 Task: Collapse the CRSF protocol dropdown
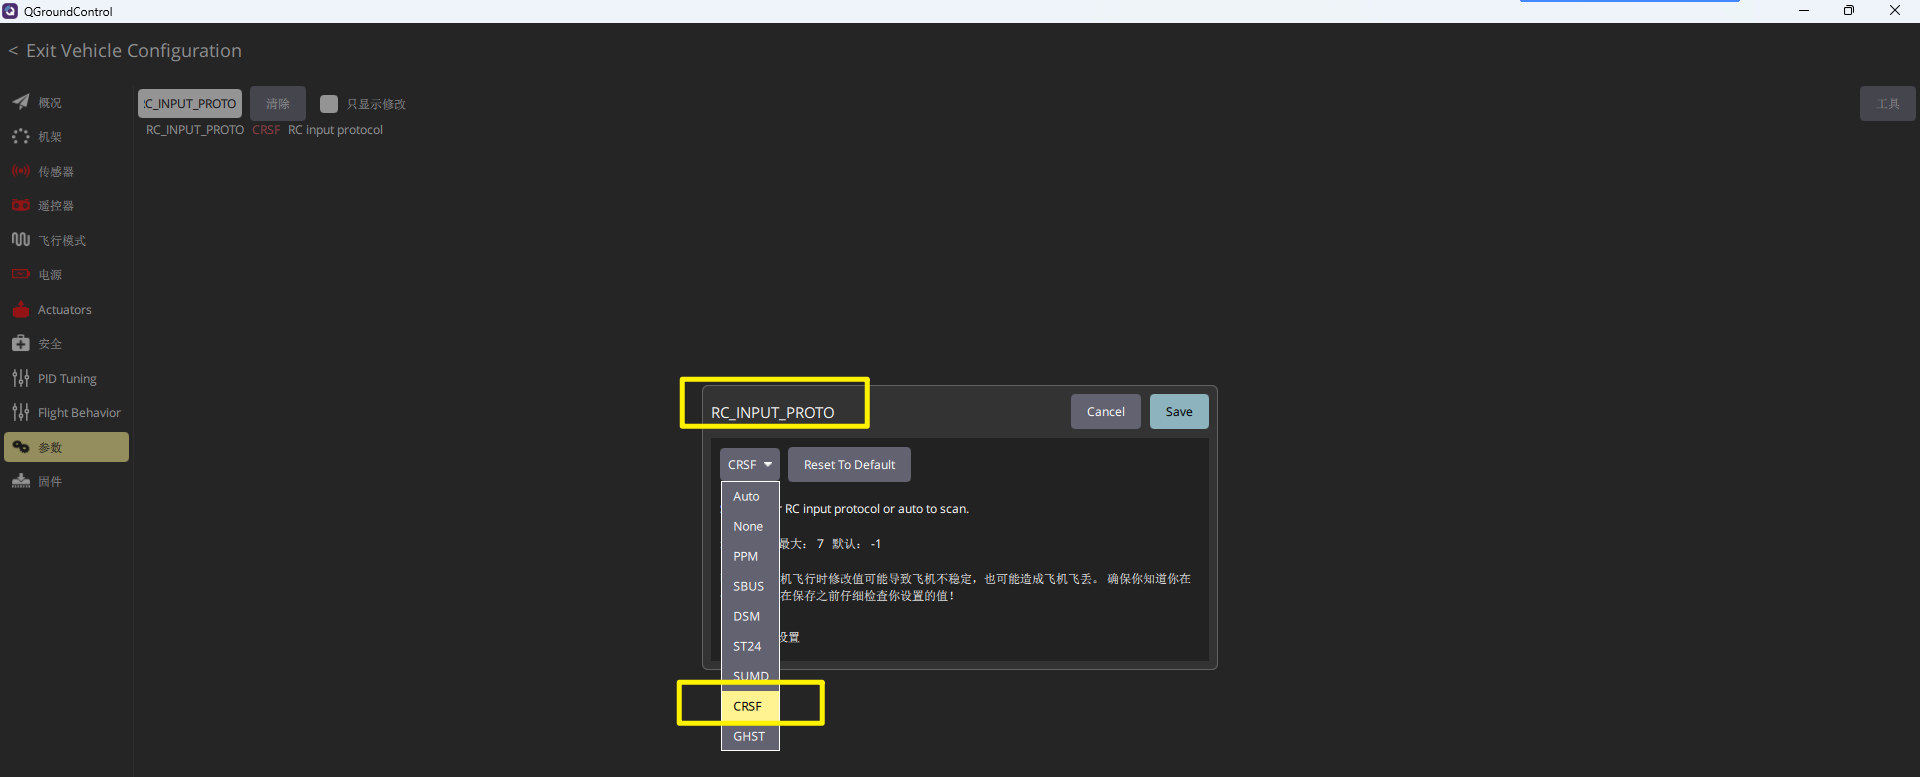[x=750, y=465]
